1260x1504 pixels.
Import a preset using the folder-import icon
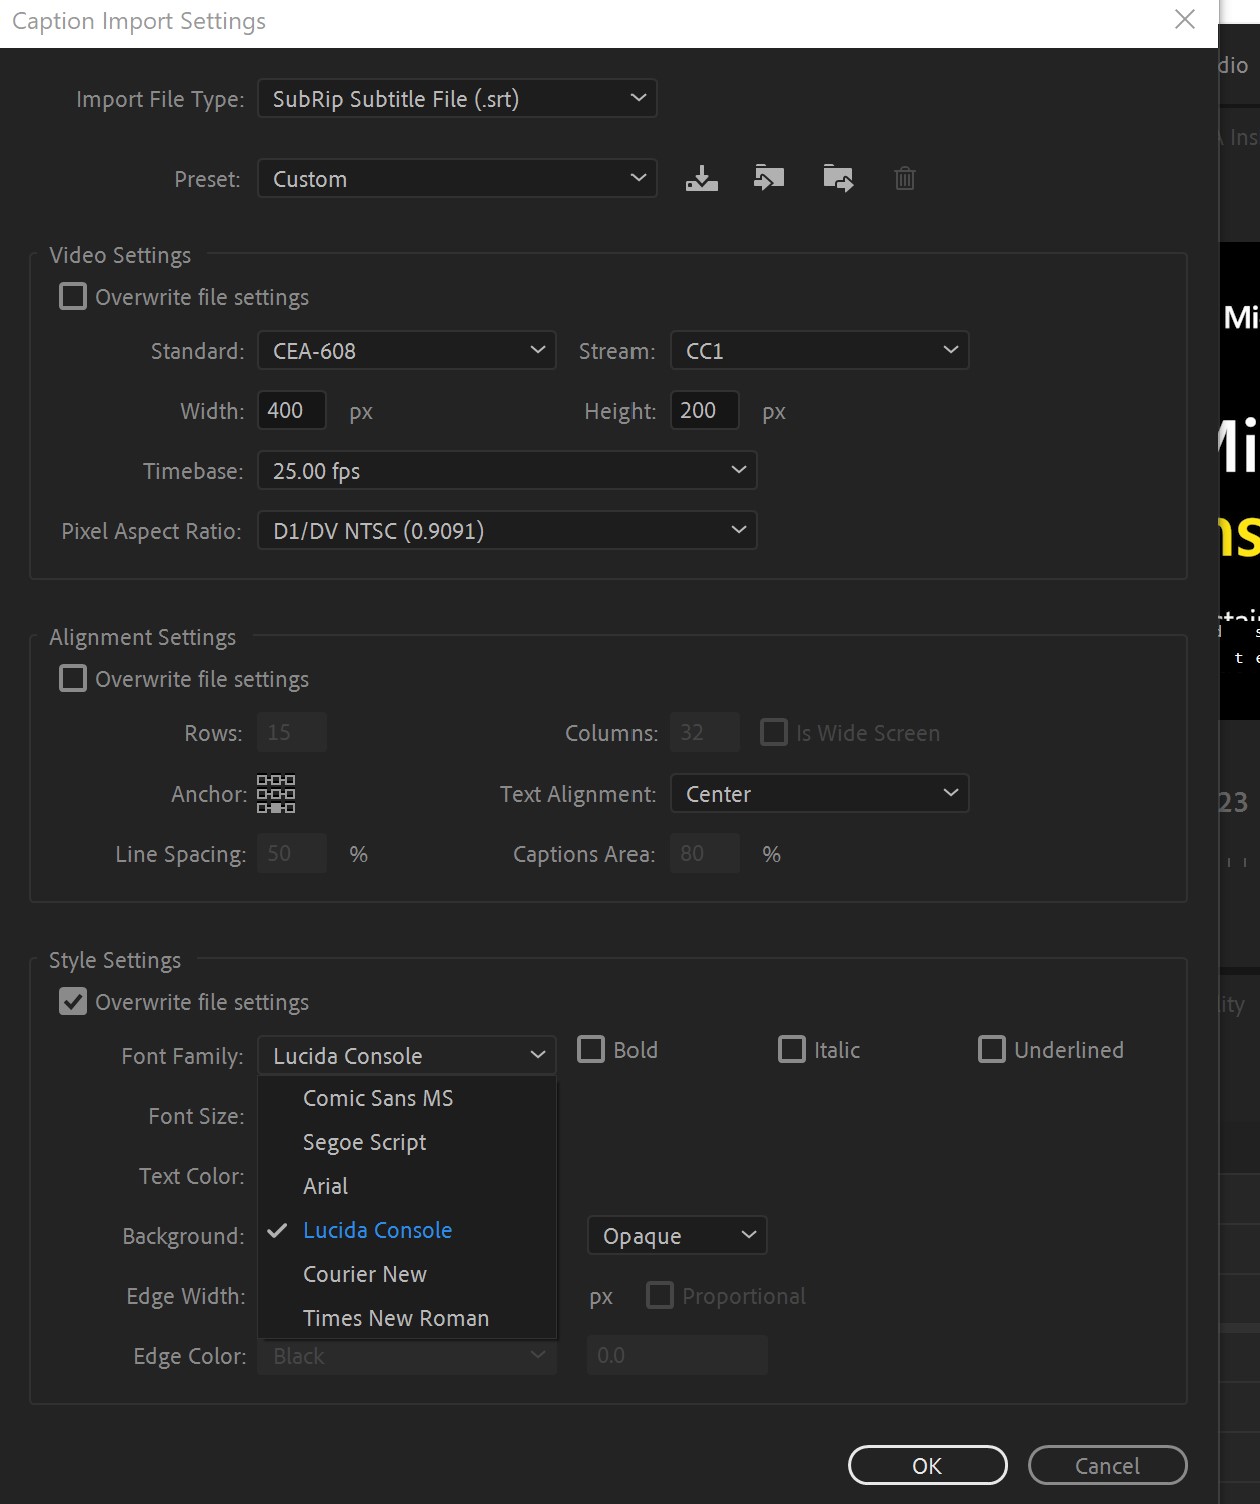click(x=769, y=178)
